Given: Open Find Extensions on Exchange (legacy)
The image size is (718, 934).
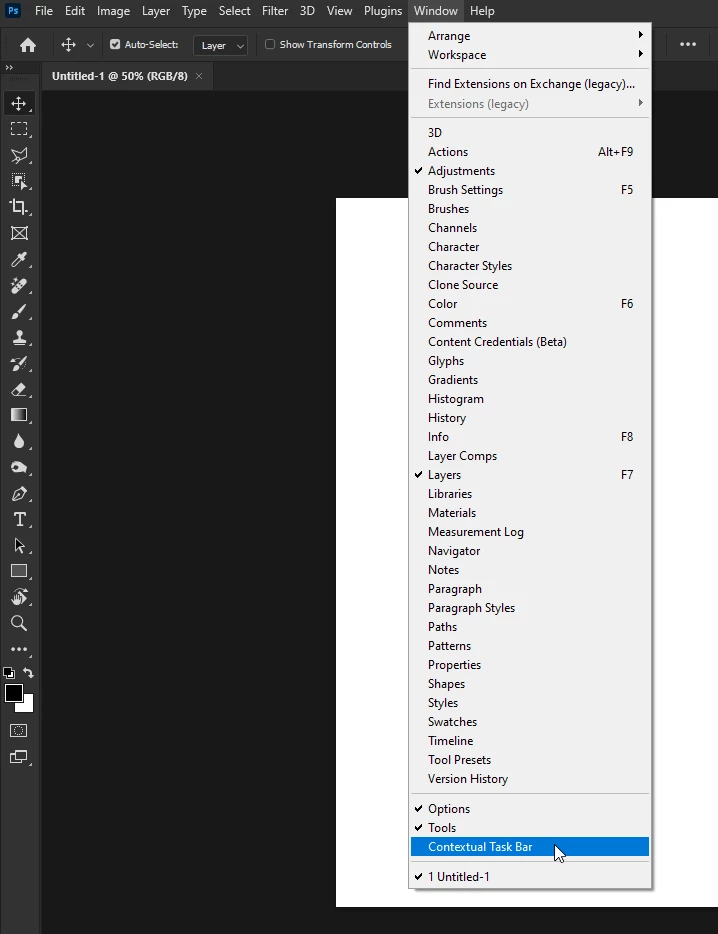Looking at the screenshot, I should coord(530,84).
